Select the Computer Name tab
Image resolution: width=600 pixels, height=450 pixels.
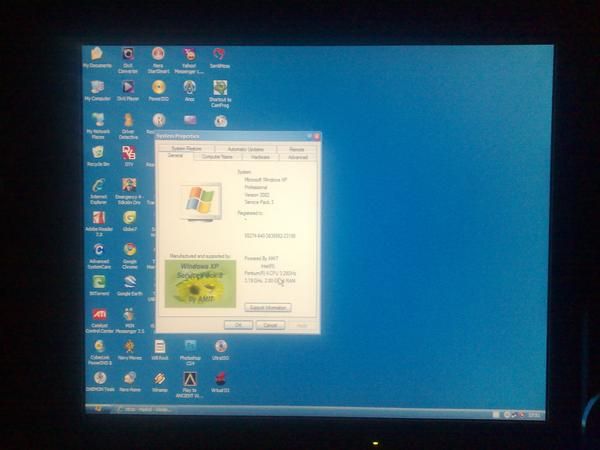[217, 157]
